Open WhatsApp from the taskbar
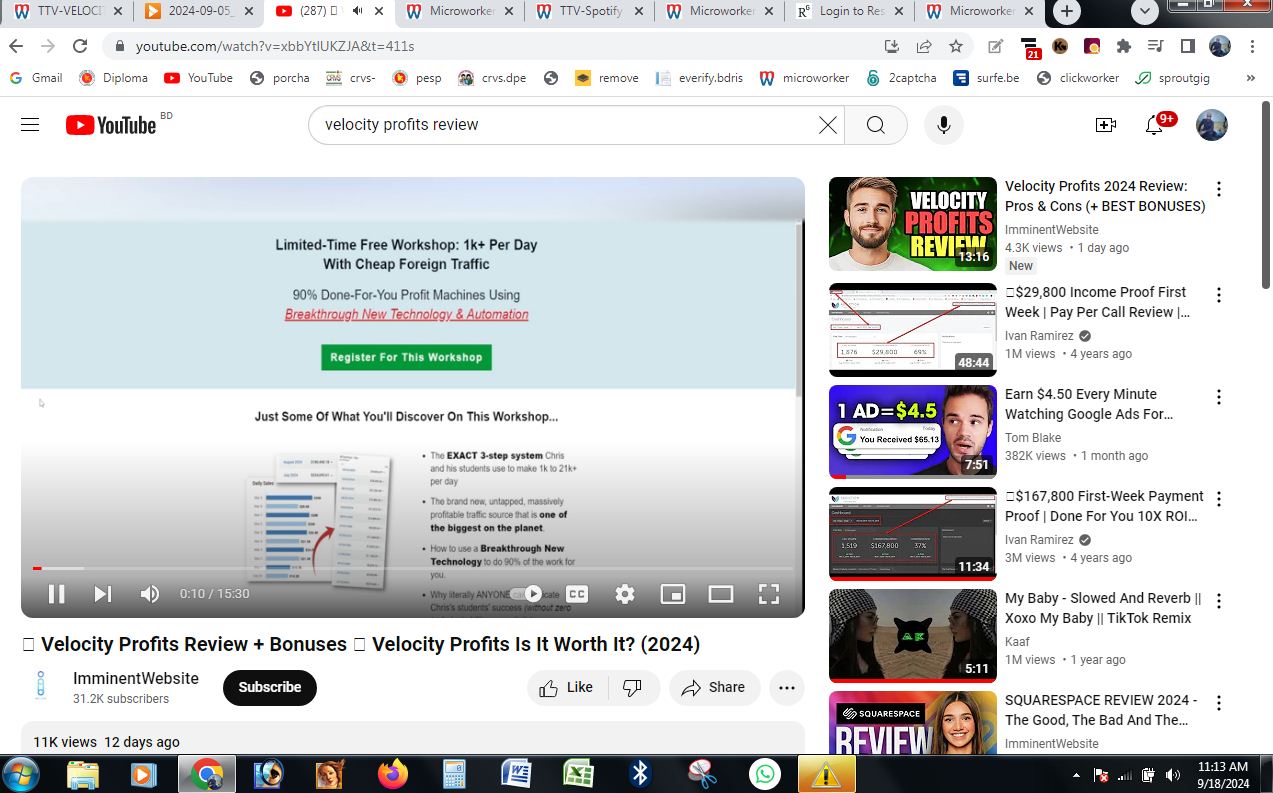The image size is (1273, 793). [x=765, y=774]
